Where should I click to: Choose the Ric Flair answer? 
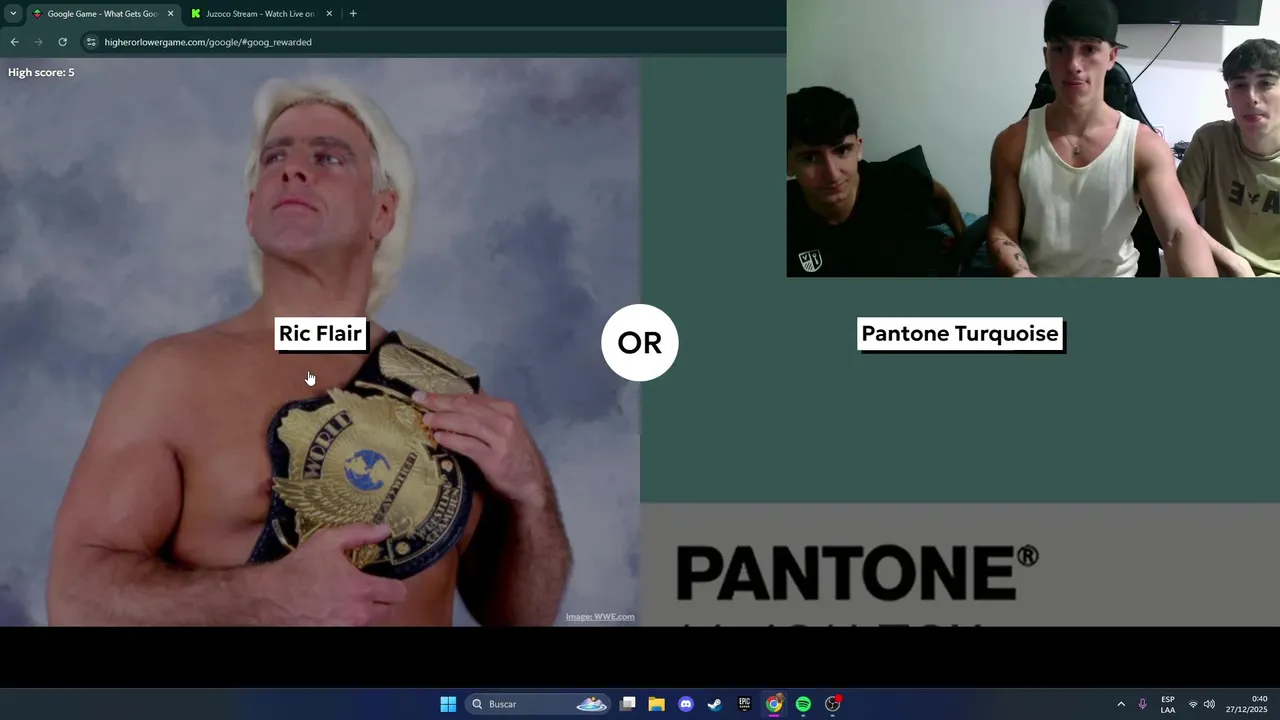point(320,334)
